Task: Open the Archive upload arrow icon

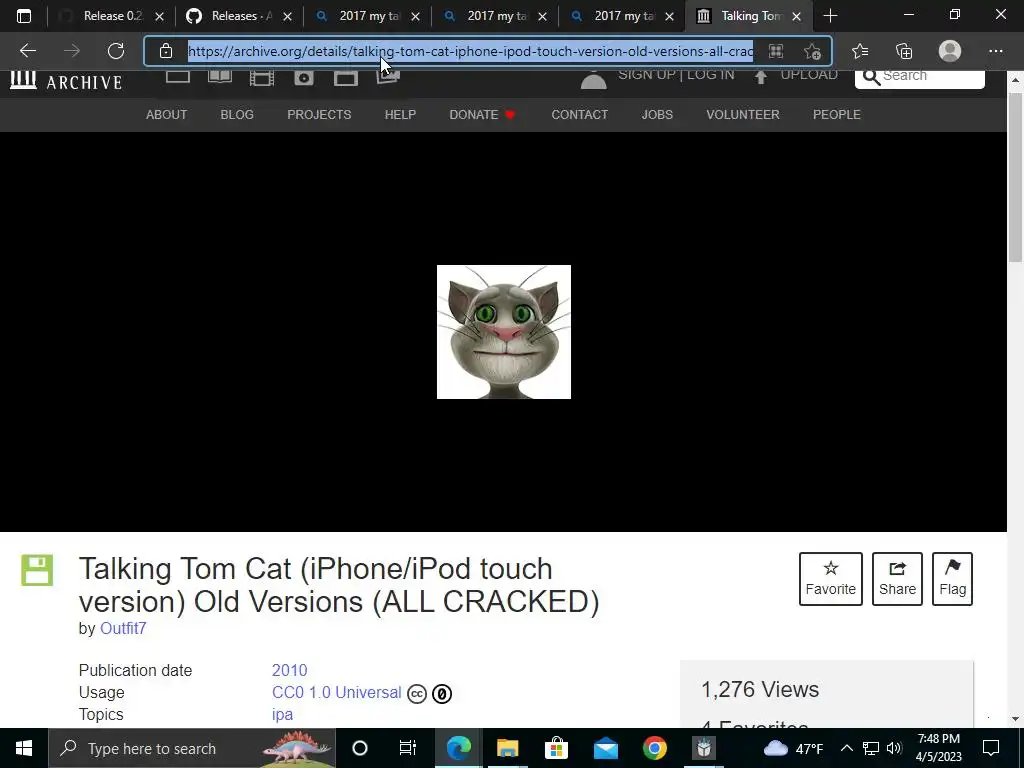Action: click(x=760, y=78)
